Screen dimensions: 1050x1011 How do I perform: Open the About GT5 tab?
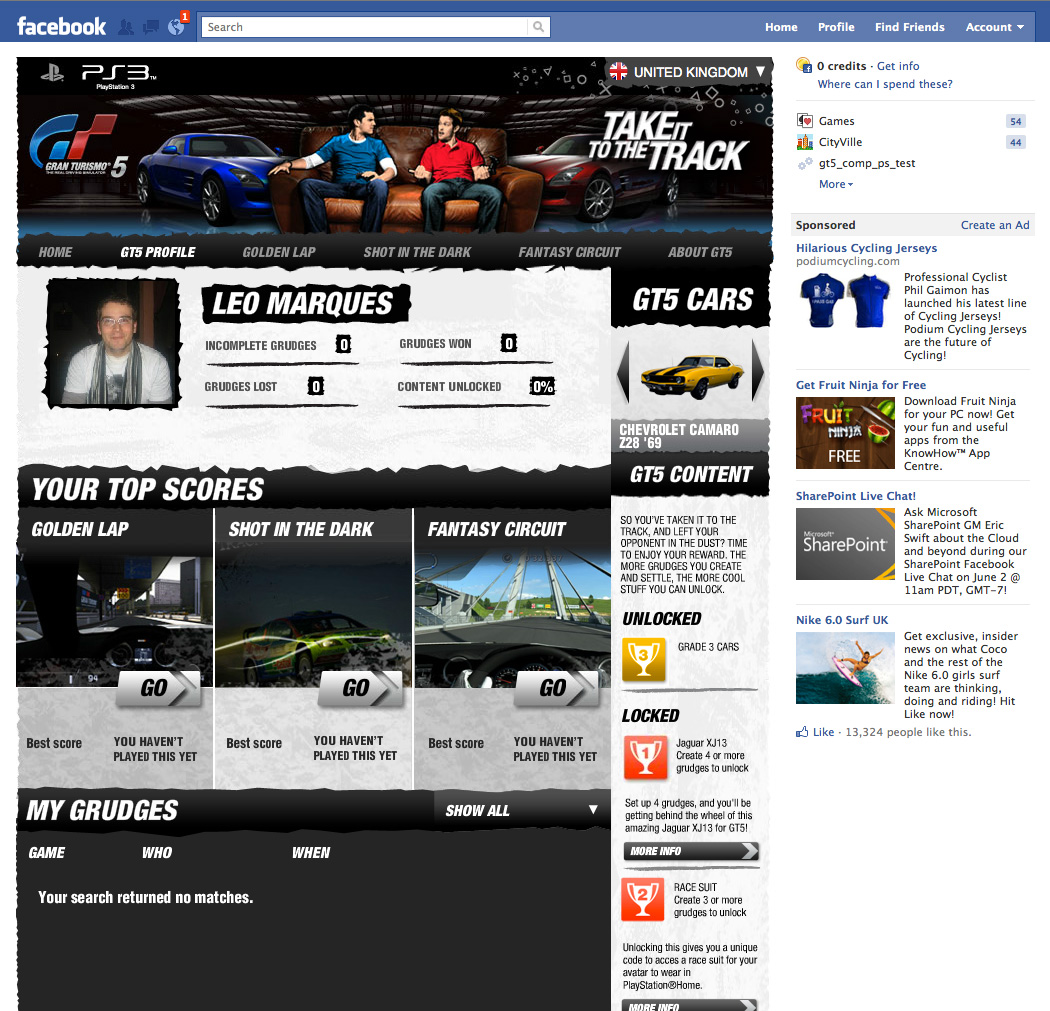click(x=700, y=252)
